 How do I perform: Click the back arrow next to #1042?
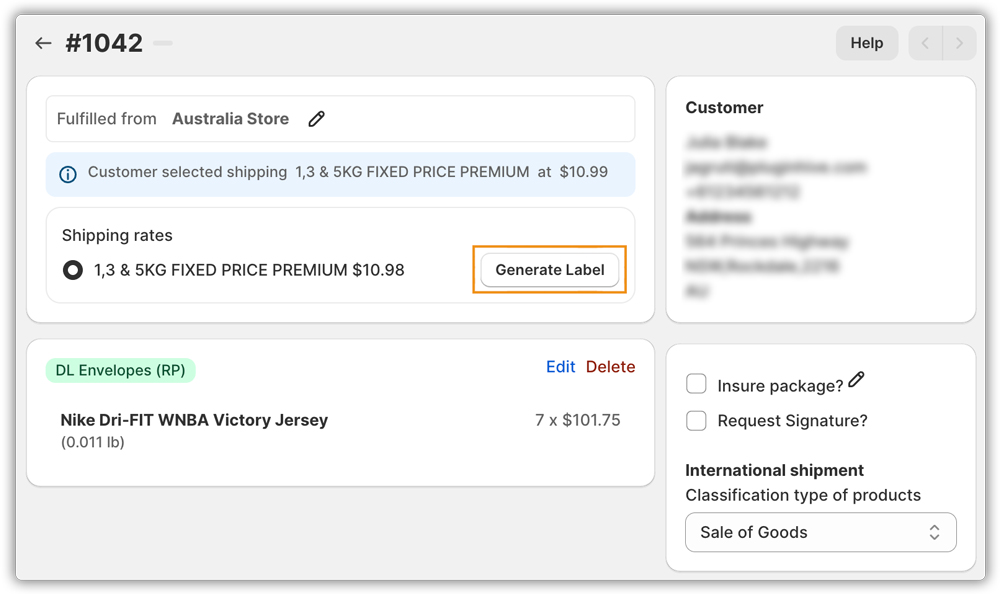42,43
